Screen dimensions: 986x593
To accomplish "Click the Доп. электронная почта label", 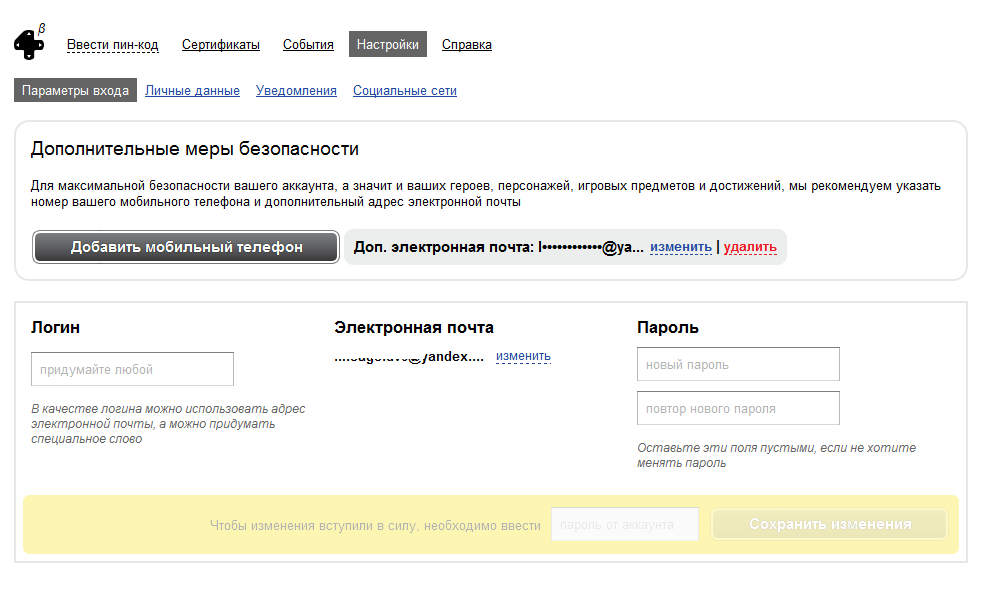I will [x=443, y=247].
